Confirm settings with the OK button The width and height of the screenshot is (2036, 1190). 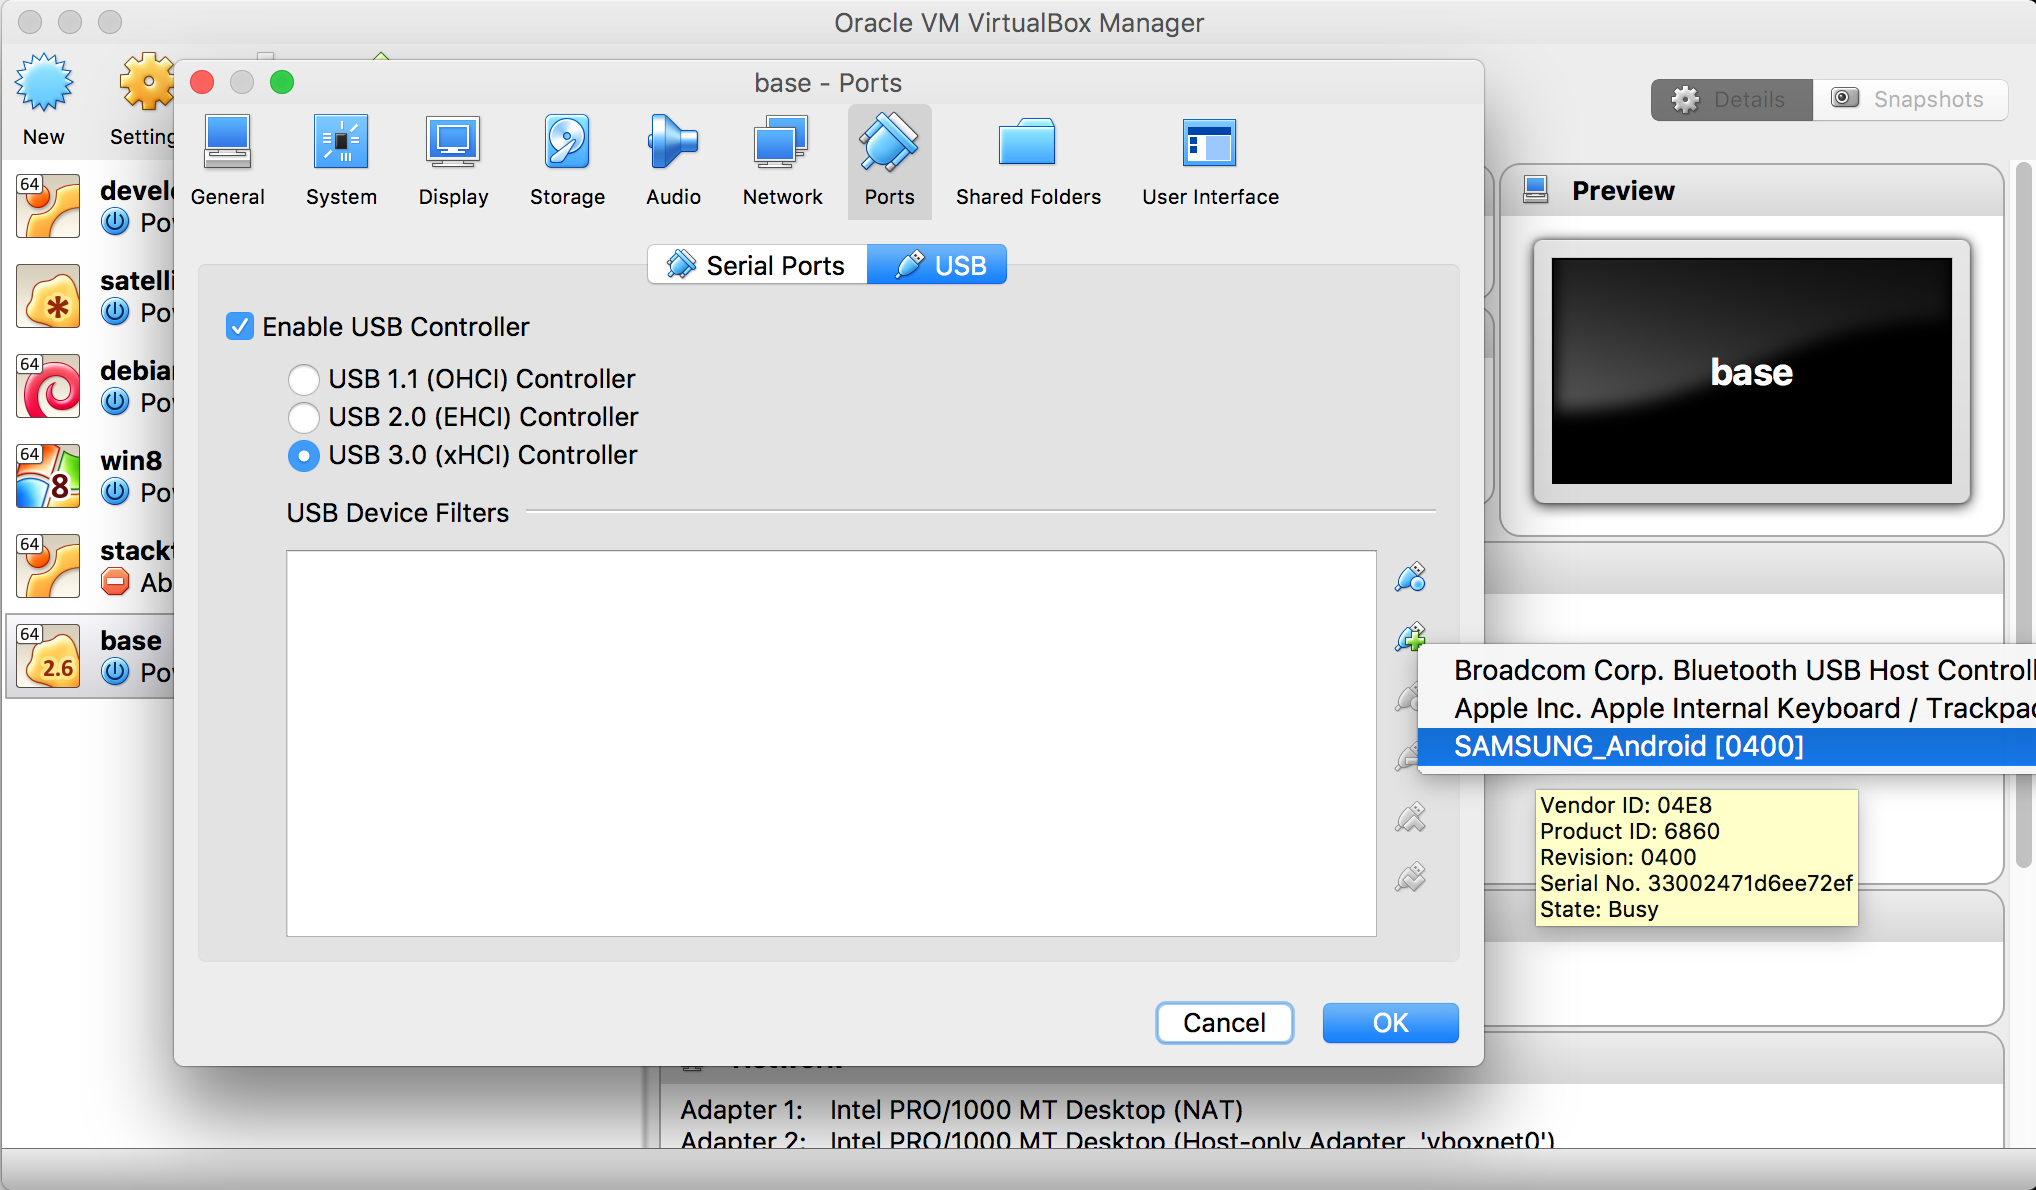point(1389,1023)
